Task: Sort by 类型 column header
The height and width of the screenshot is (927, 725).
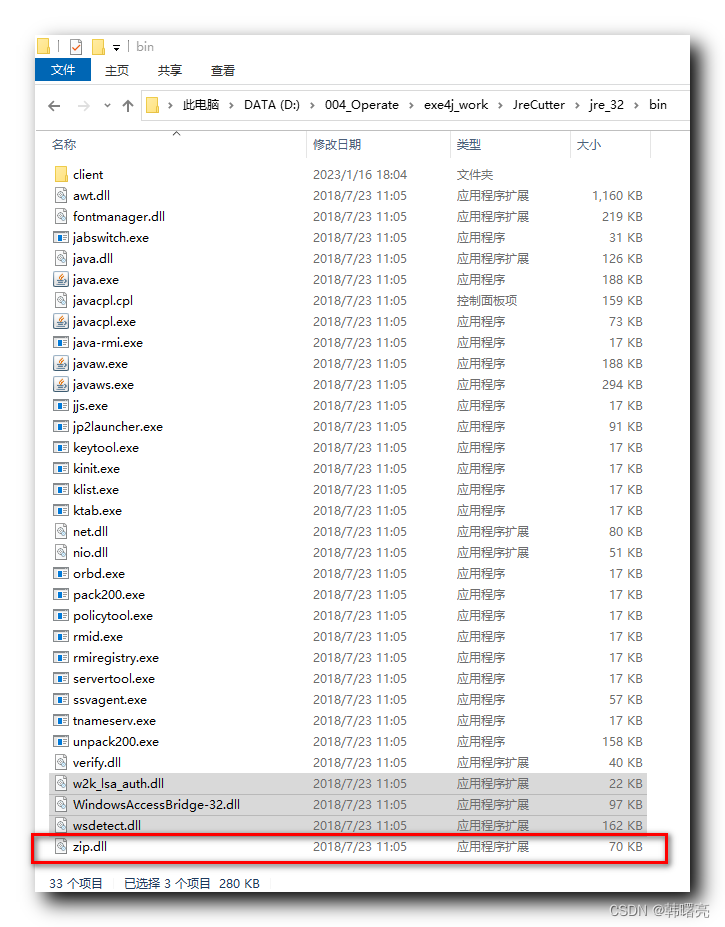Action: [469, 144]
